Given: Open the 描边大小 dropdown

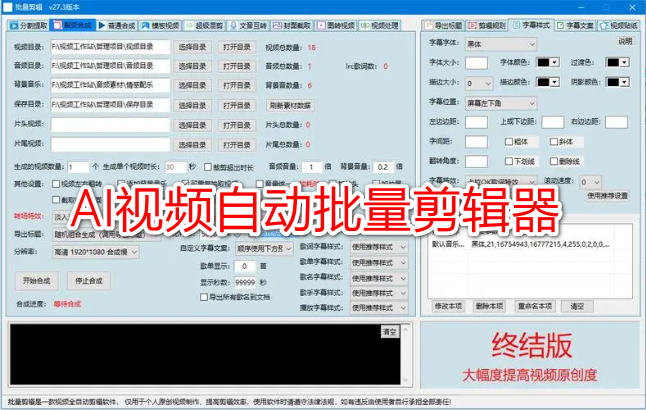Looking at the screenshot, I should coord(479,84).
